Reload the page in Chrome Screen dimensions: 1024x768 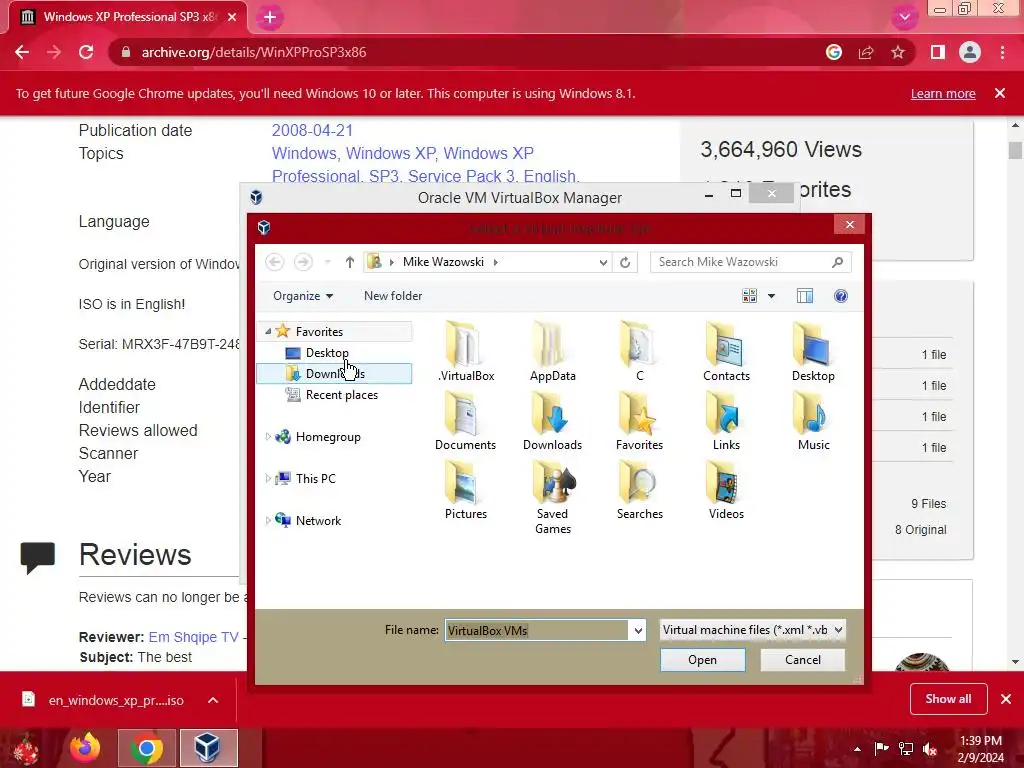click(86, 52)
